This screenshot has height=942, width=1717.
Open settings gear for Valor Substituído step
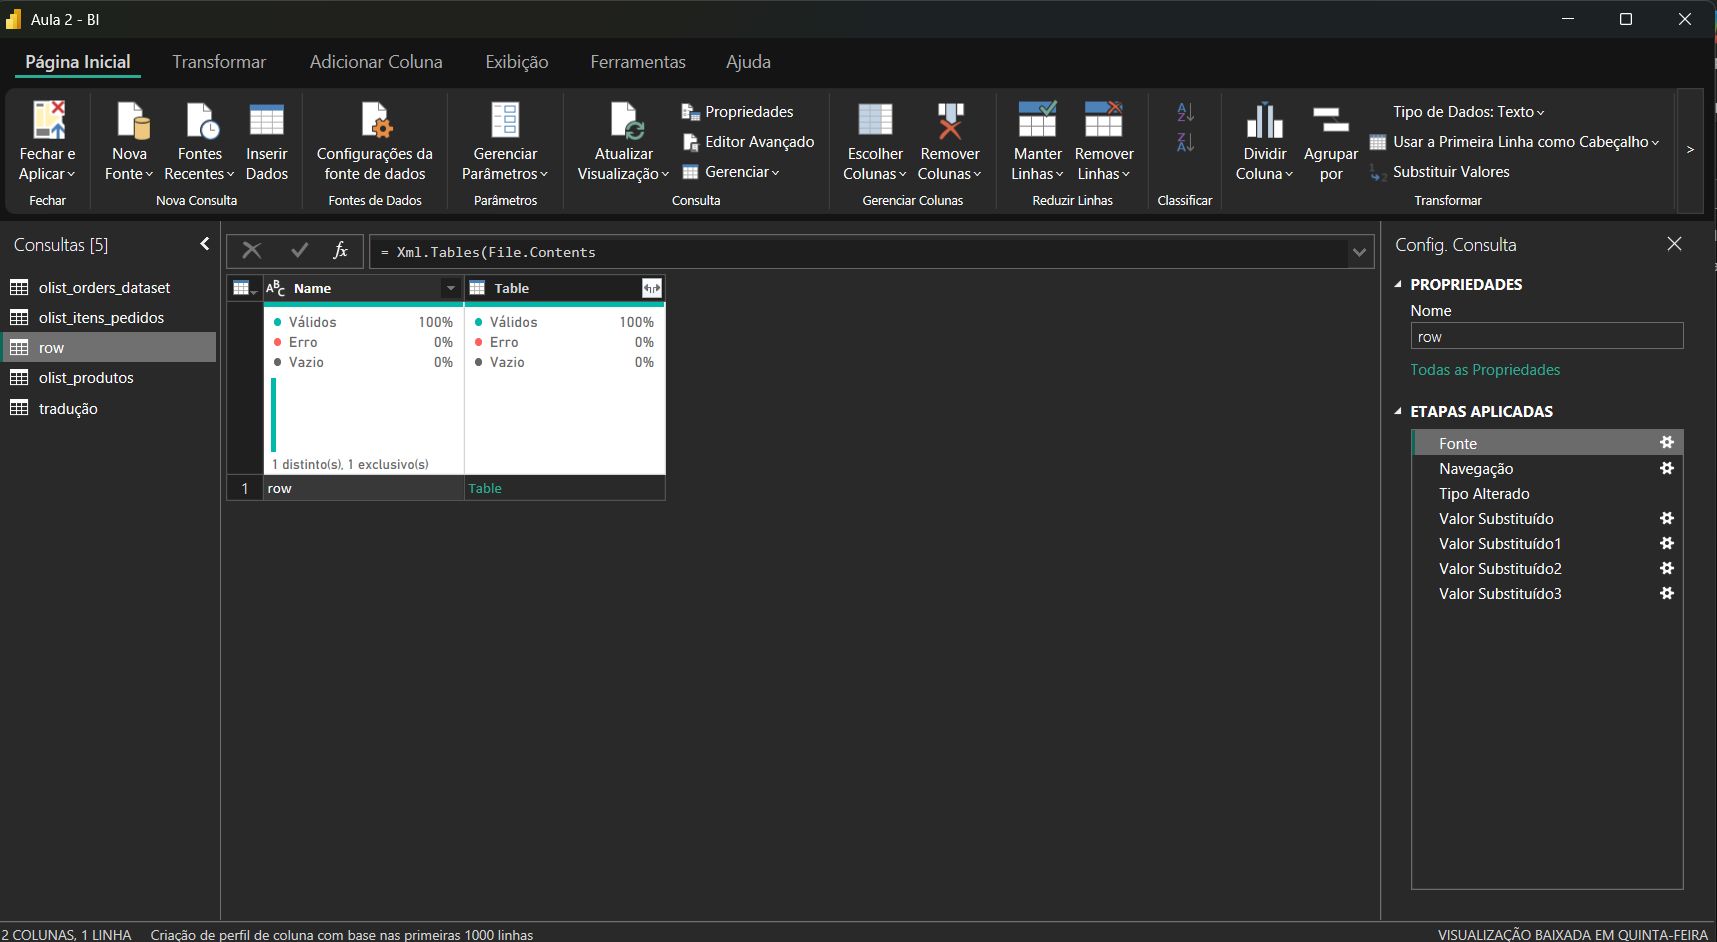coord(1667,518)
